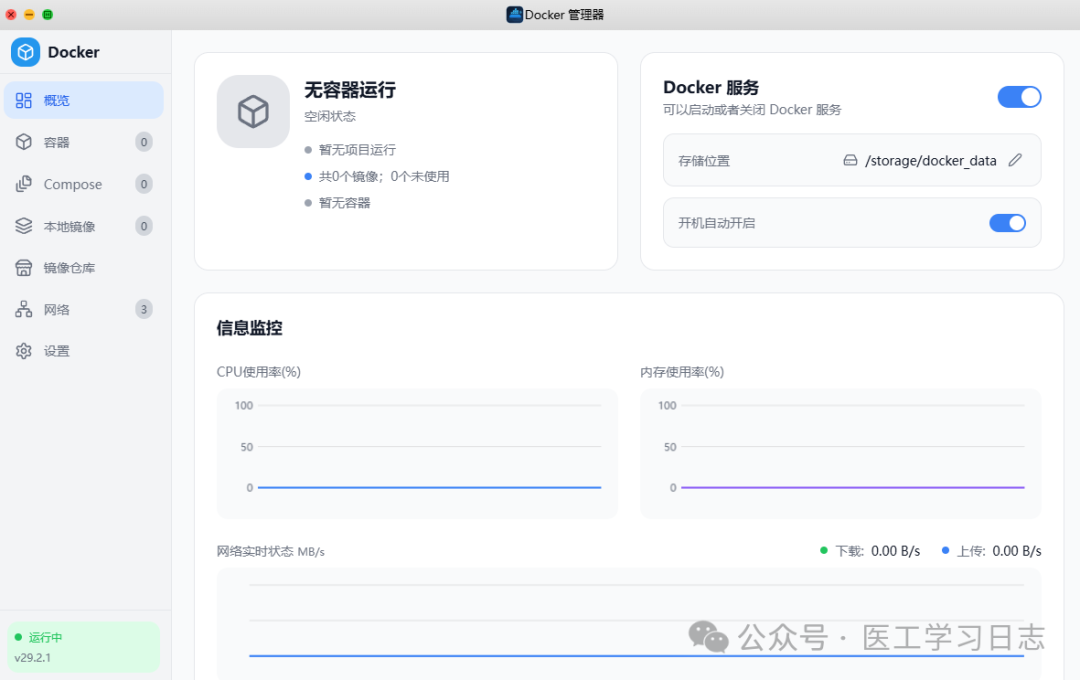1080x680 pixels.
Task: Disable the 开机自动开启 toggle
Action: (x=1007, y=223)
